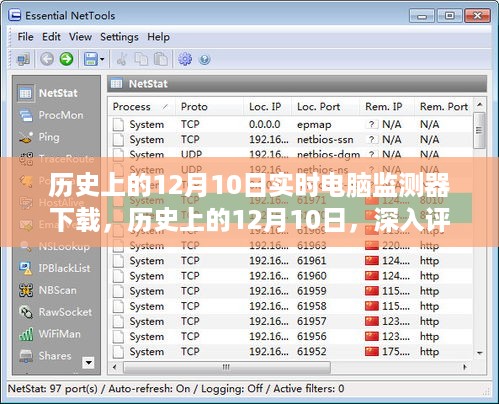This screenshot has height=404, width=499.
Task: Open the NetStat tool in sidebar
Action: point(48,93)
